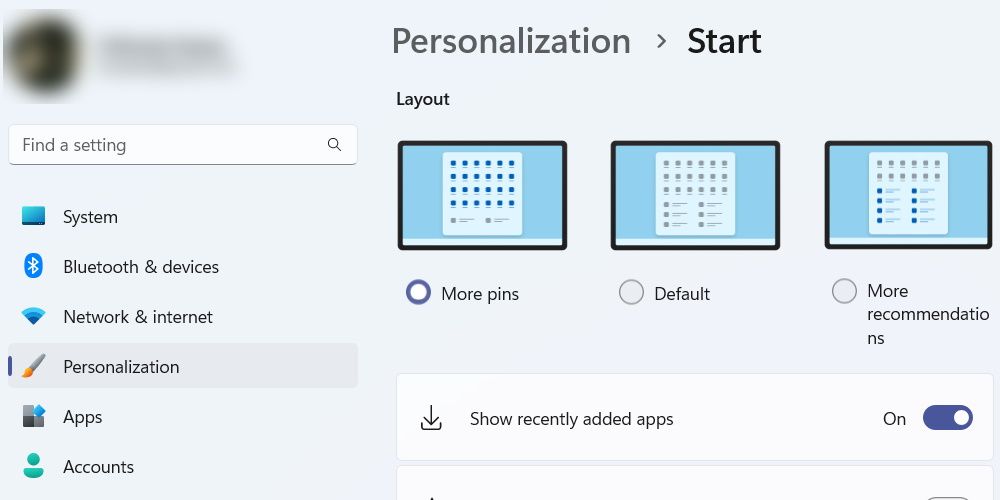Viewport: 1000px width, 500px height.
Task: Pick the Default layout preview thumbnail
Action: [695, 195]
